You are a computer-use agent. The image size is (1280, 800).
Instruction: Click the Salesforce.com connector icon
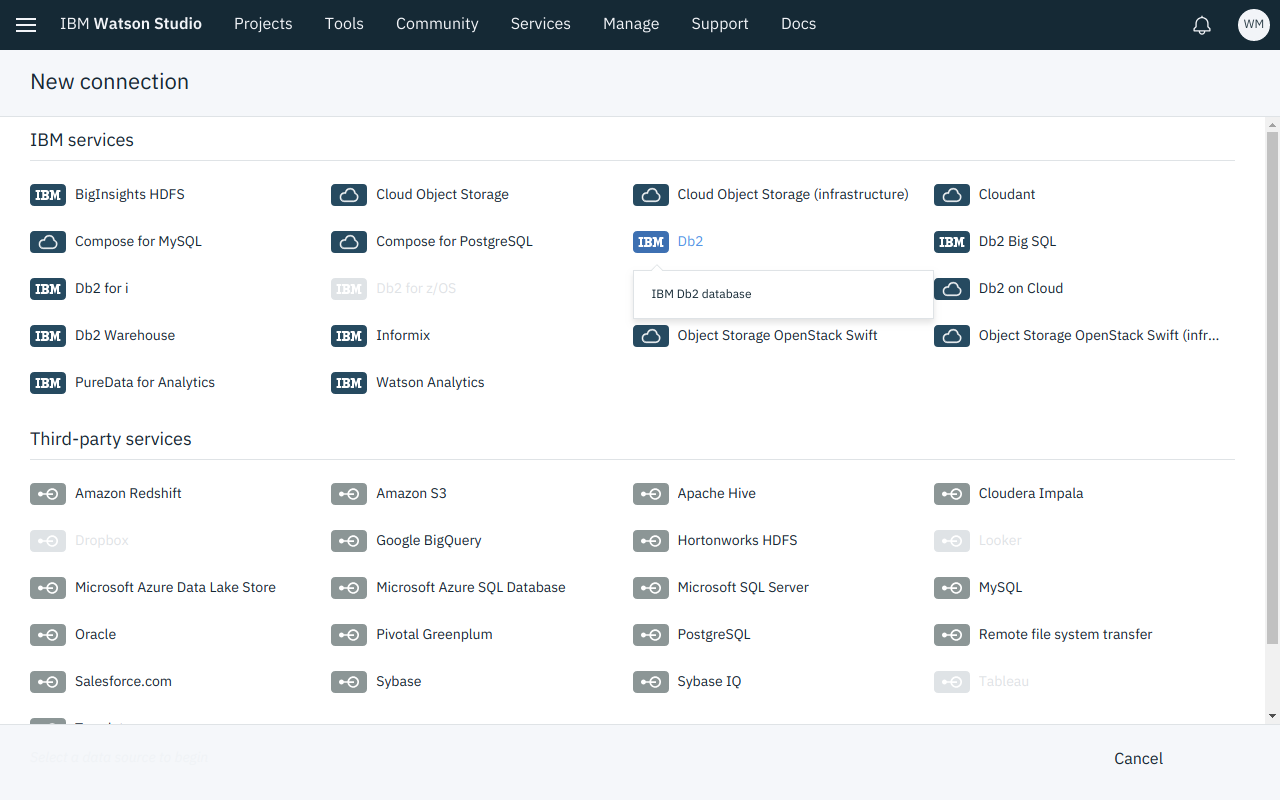coord(48,682)
